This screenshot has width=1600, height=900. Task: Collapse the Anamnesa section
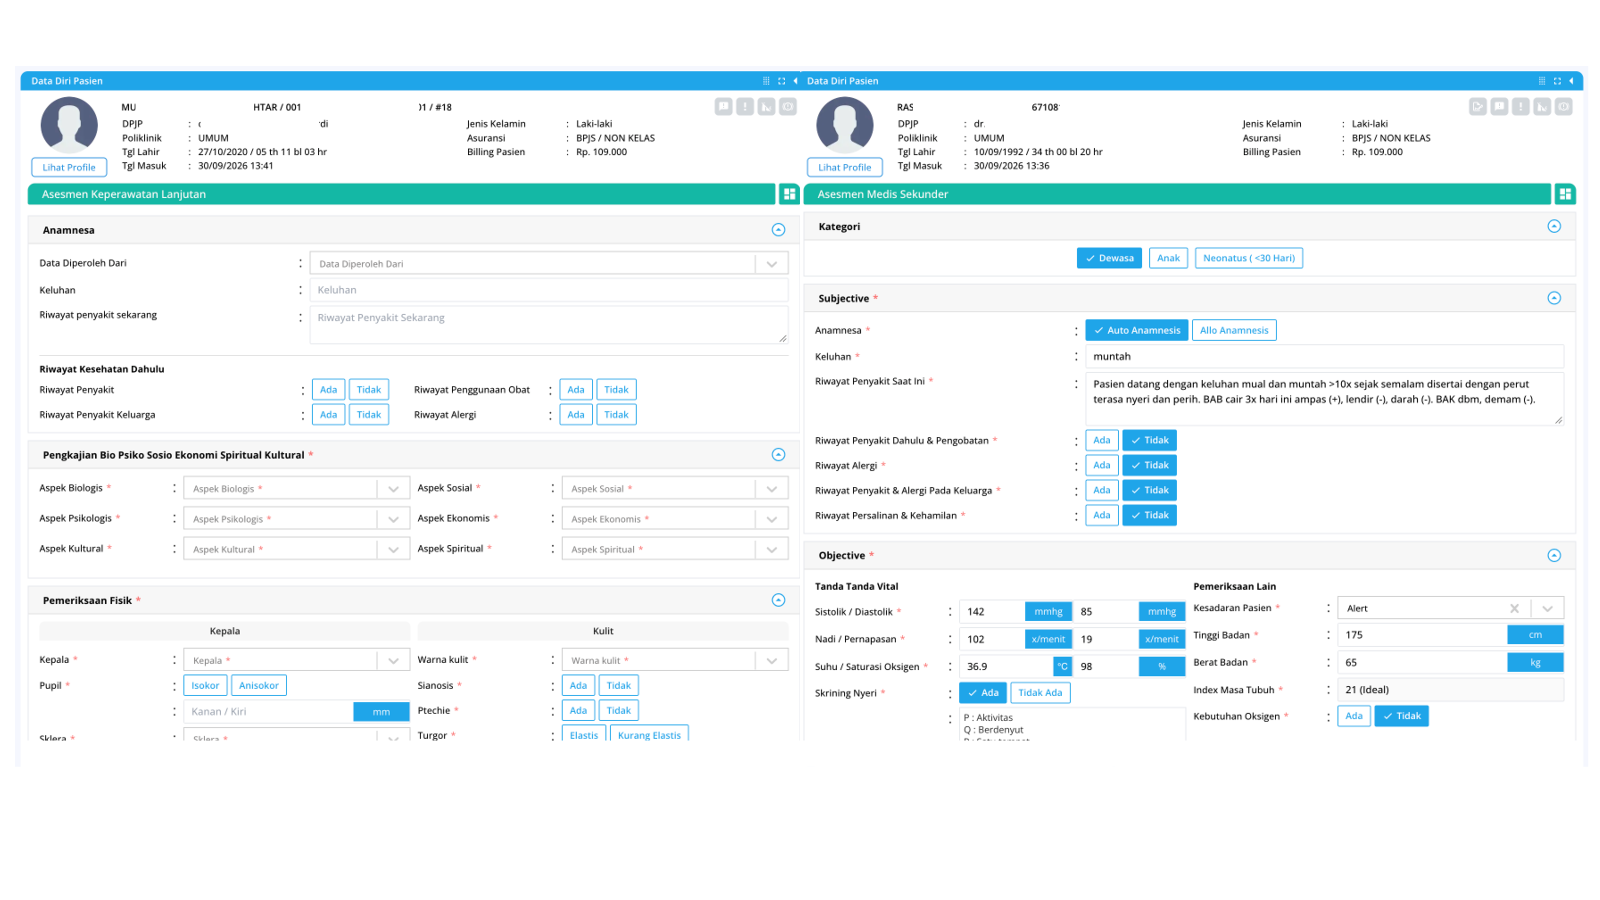pyautogui.click(x=778, y=230)
